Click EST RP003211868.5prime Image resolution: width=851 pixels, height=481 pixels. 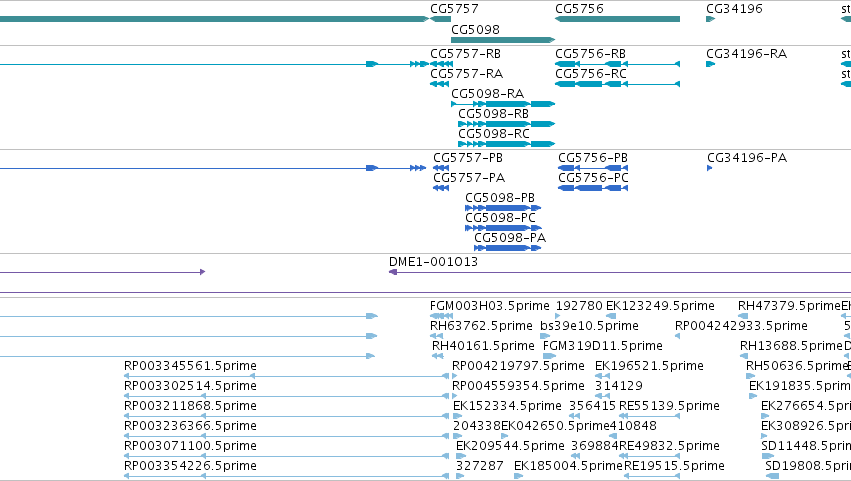pyautogui.click(x=190, y=407)
